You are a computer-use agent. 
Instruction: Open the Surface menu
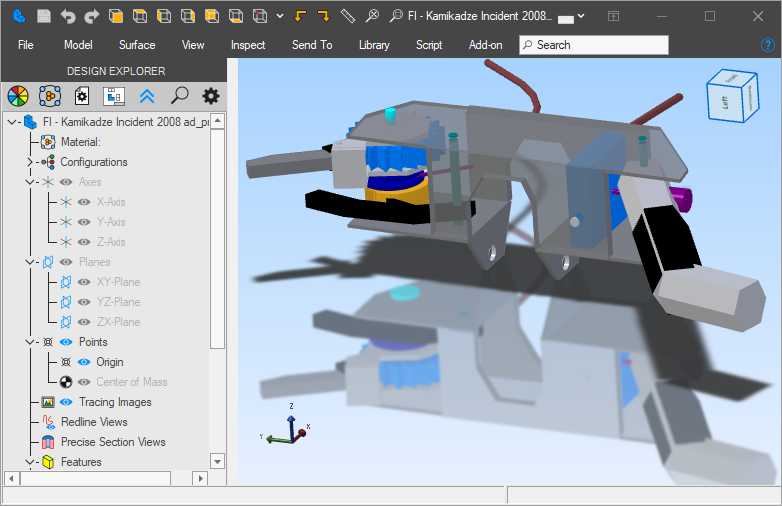click(x=137, y=45)
